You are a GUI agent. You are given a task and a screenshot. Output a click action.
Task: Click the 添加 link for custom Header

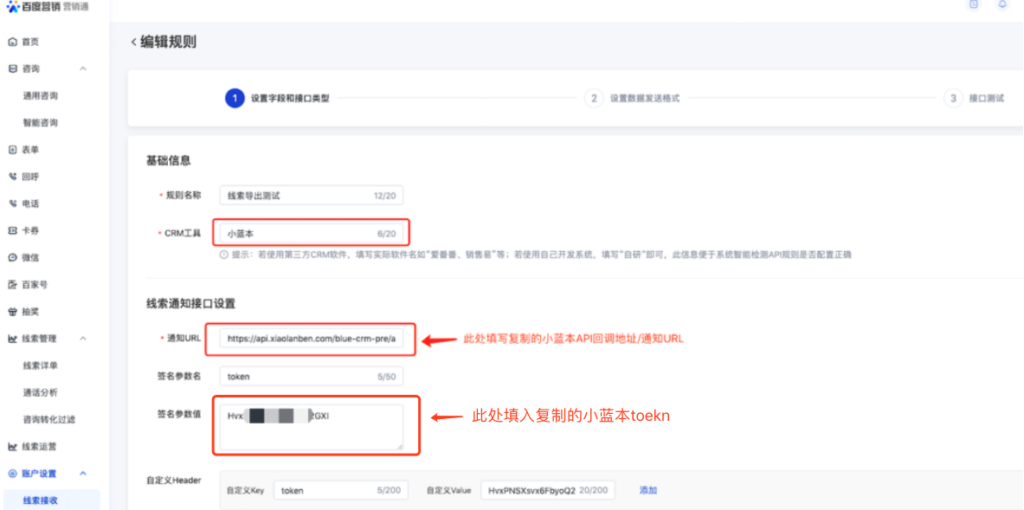point(648,490)
